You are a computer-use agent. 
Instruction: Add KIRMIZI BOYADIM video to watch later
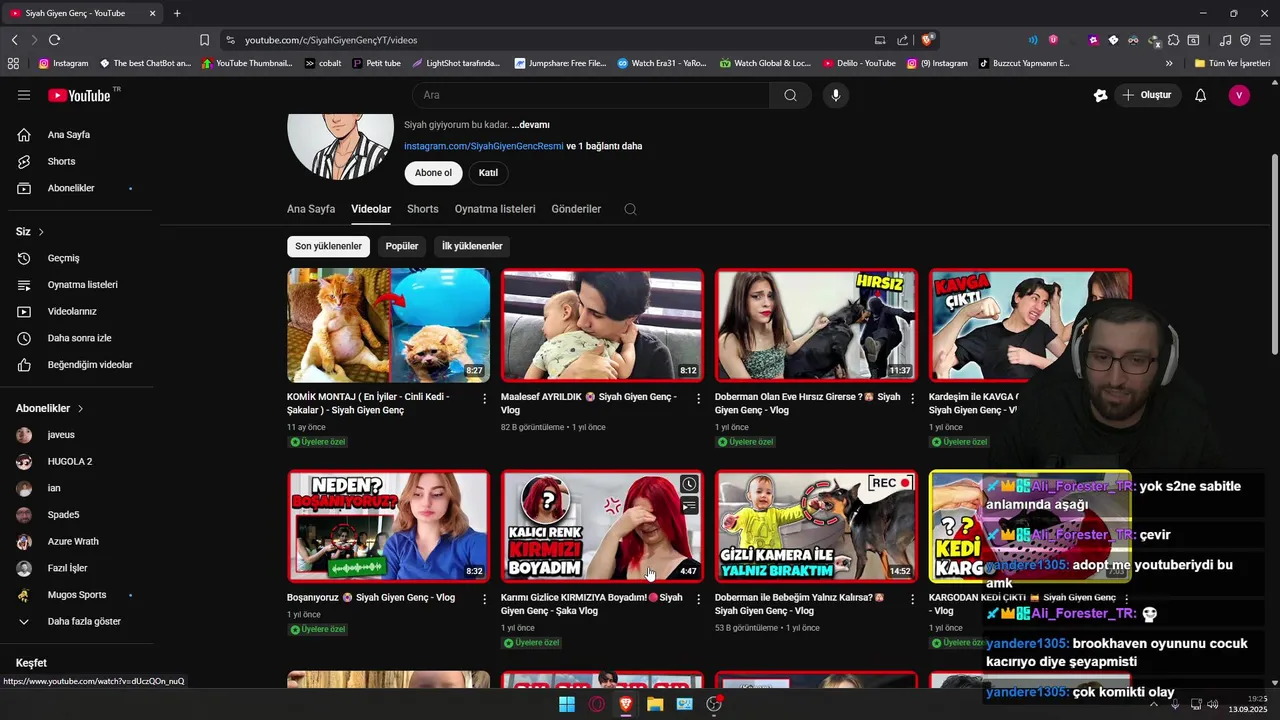click(x=689, y=484)
